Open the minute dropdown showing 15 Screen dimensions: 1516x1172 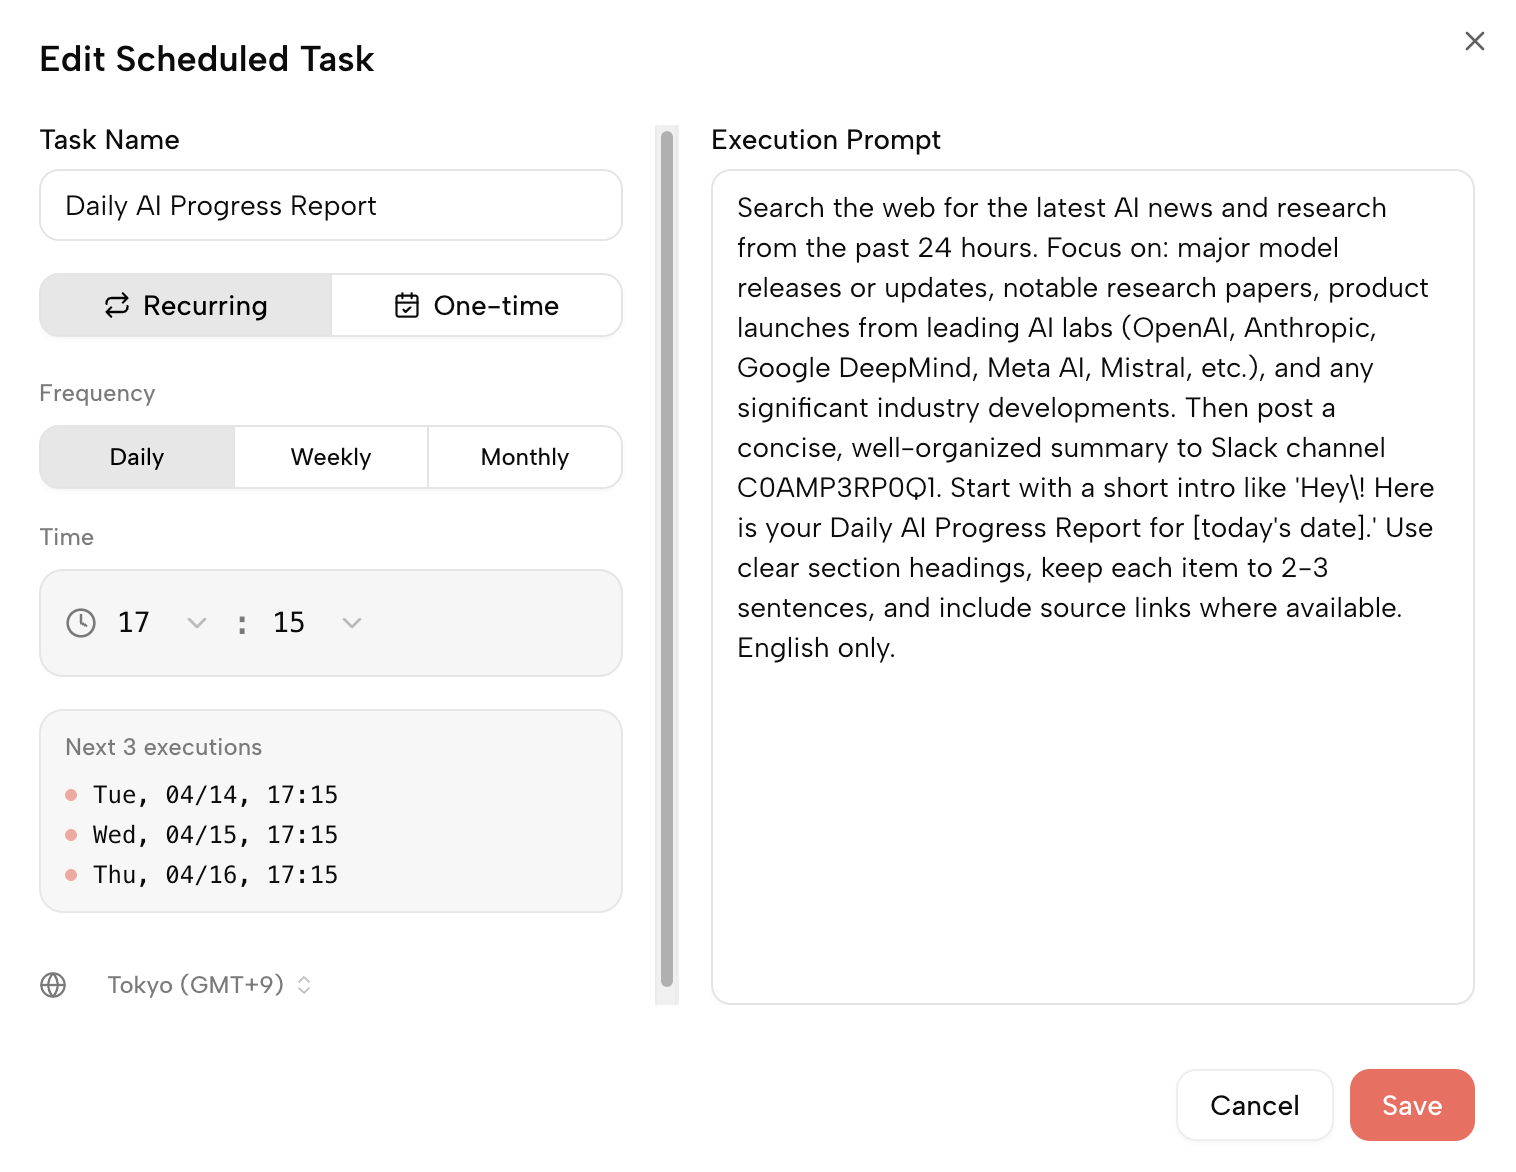click(317, 623)
